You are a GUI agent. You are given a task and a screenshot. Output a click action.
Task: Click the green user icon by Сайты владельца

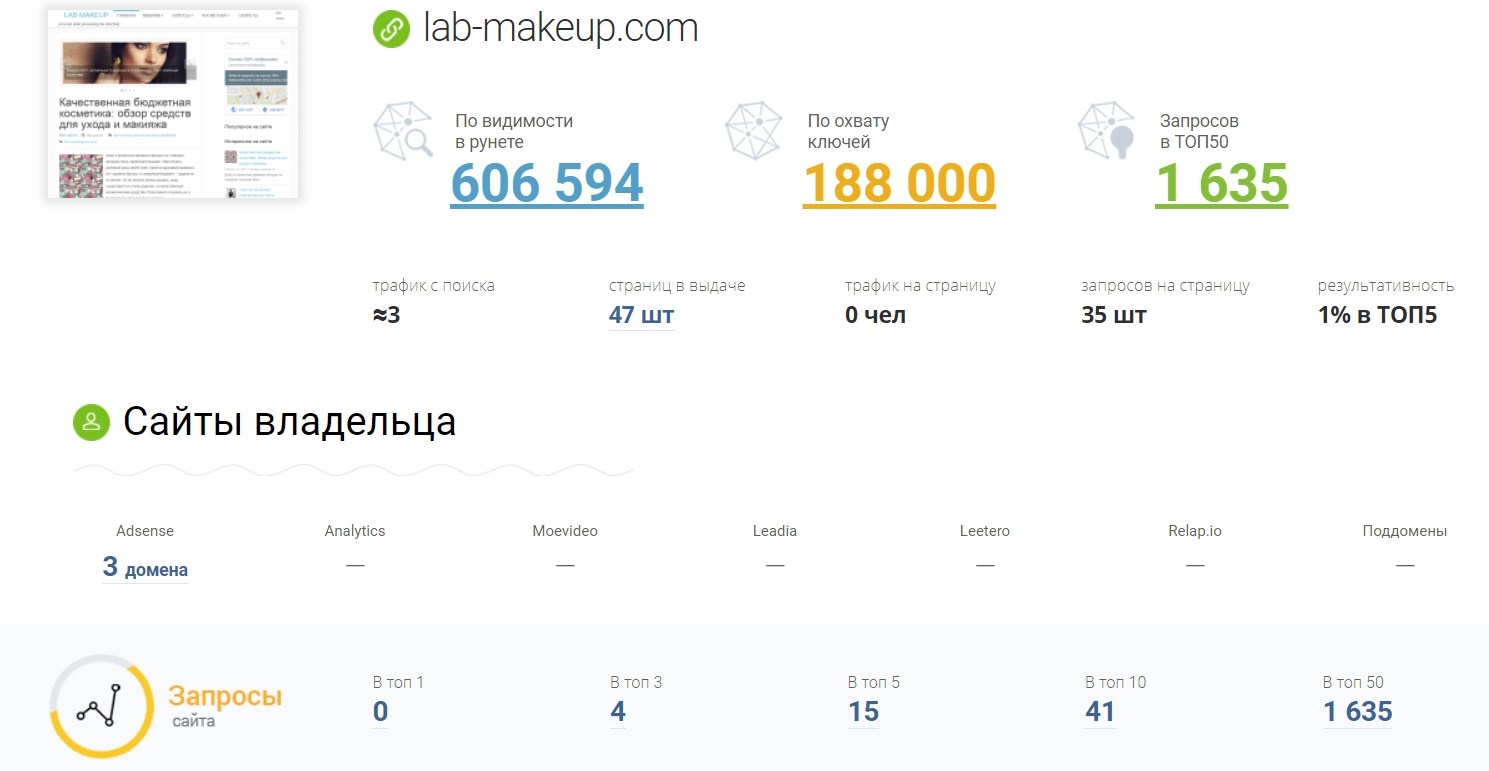point(91,422)
